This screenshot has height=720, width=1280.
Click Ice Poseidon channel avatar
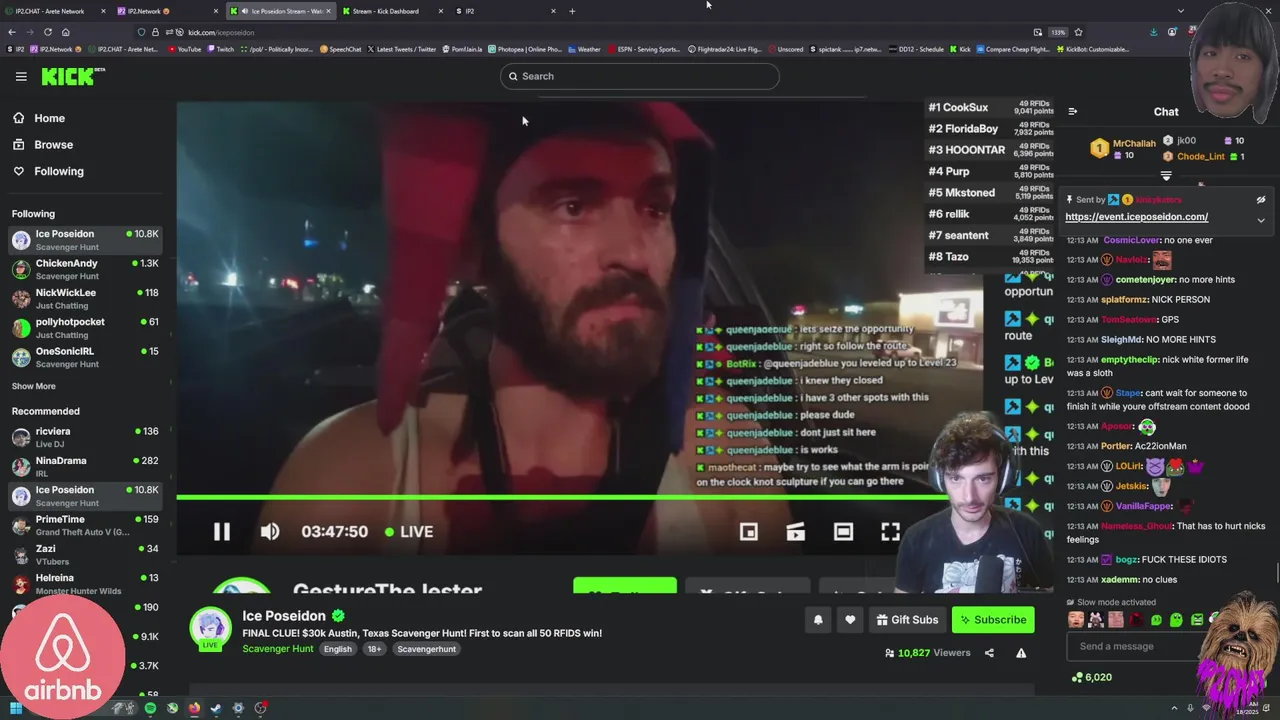tap(211, 628)
